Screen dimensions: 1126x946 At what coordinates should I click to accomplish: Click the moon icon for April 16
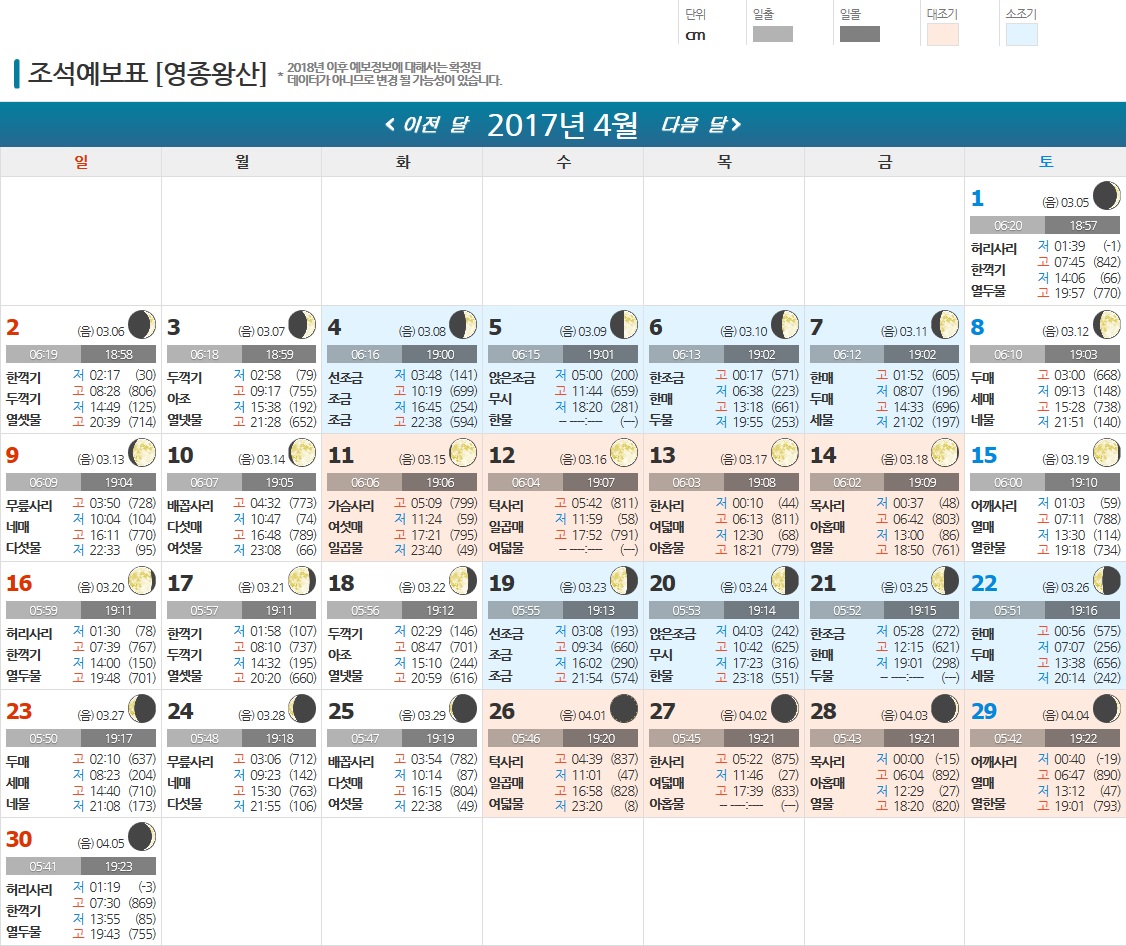point(142,580)
